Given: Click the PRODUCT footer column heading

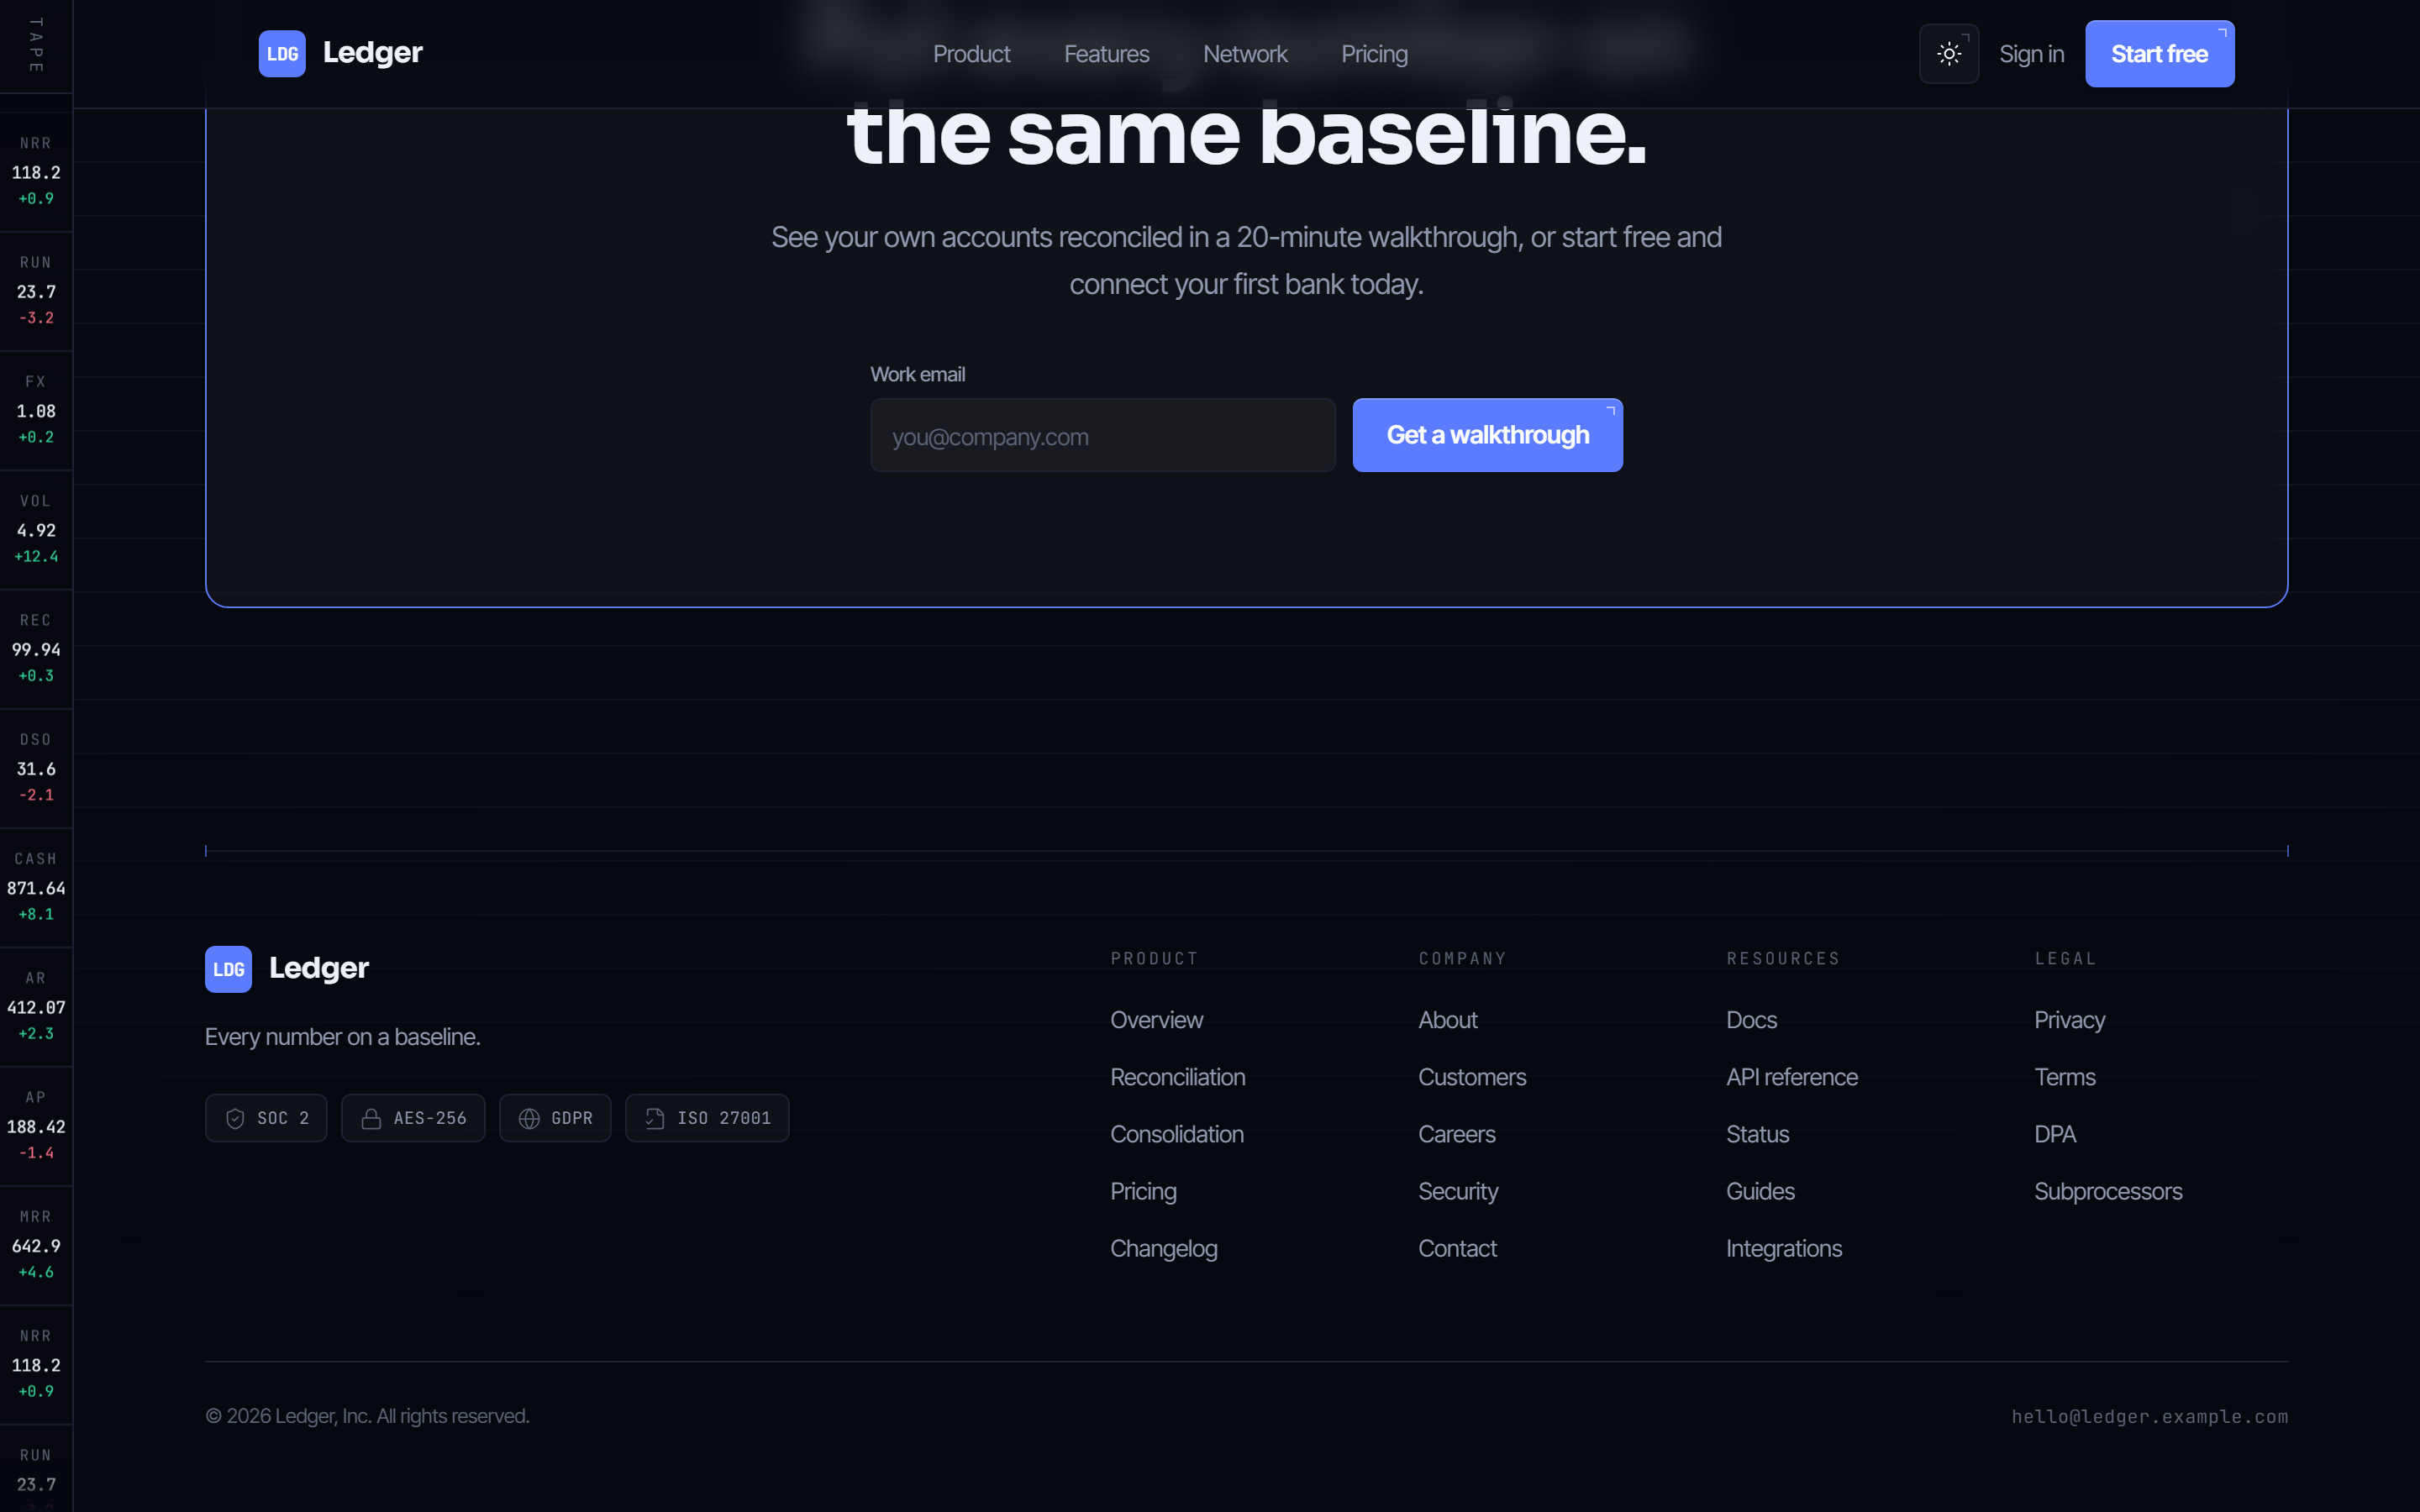Looking at the screenshot, I should (x=1154, y=958).
